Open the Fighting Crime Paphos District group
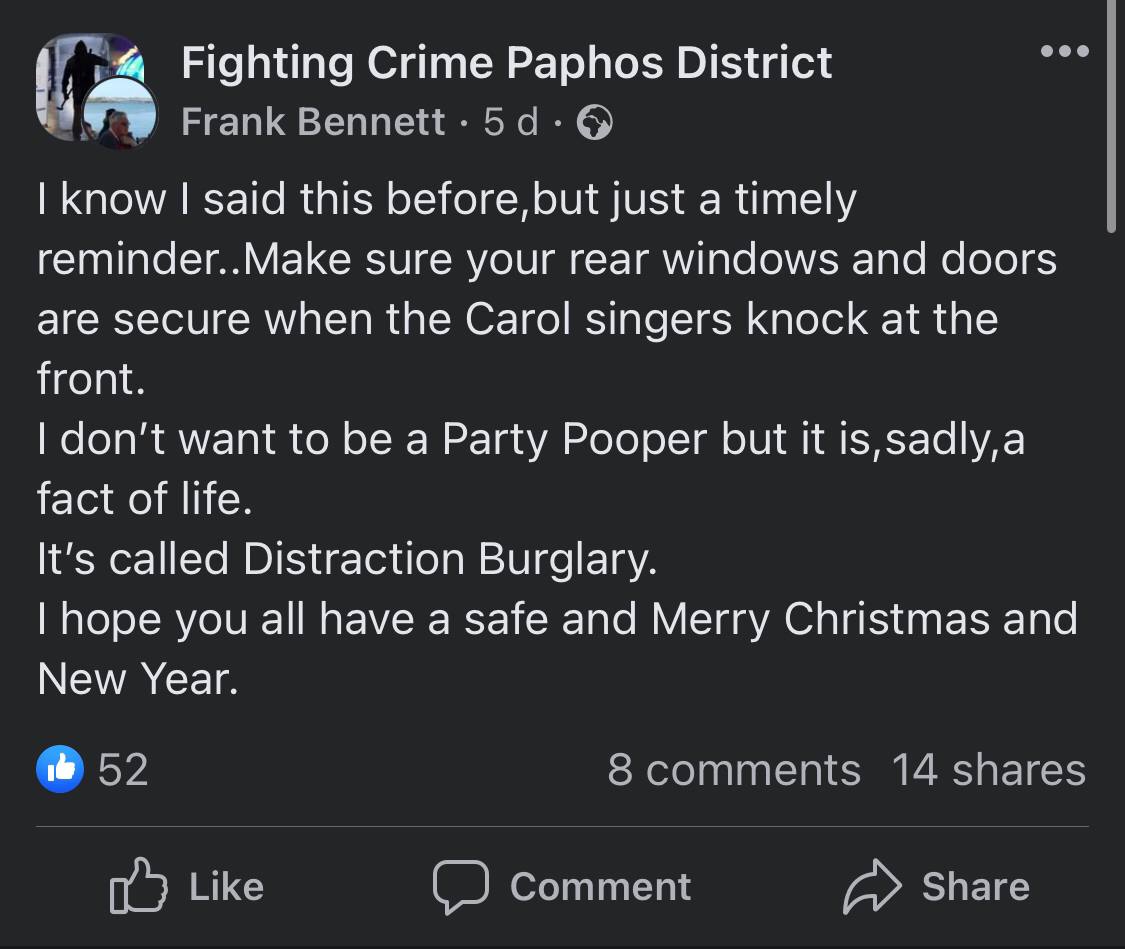This screenshot has height=949, width=1125. [x=506, y=63]
